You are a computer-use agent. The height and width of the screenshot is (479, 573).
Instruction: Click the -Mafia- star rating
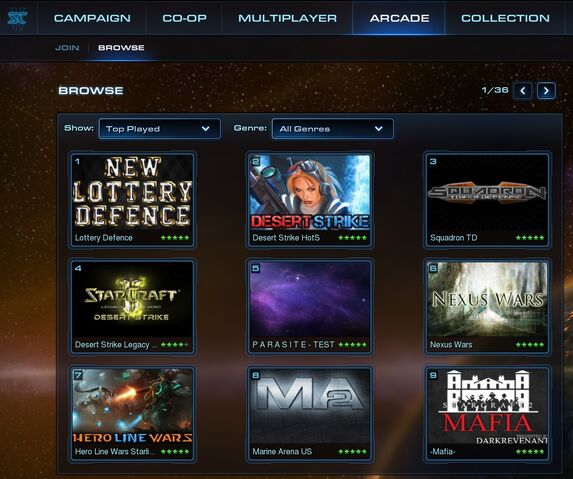tap(530, 452)
